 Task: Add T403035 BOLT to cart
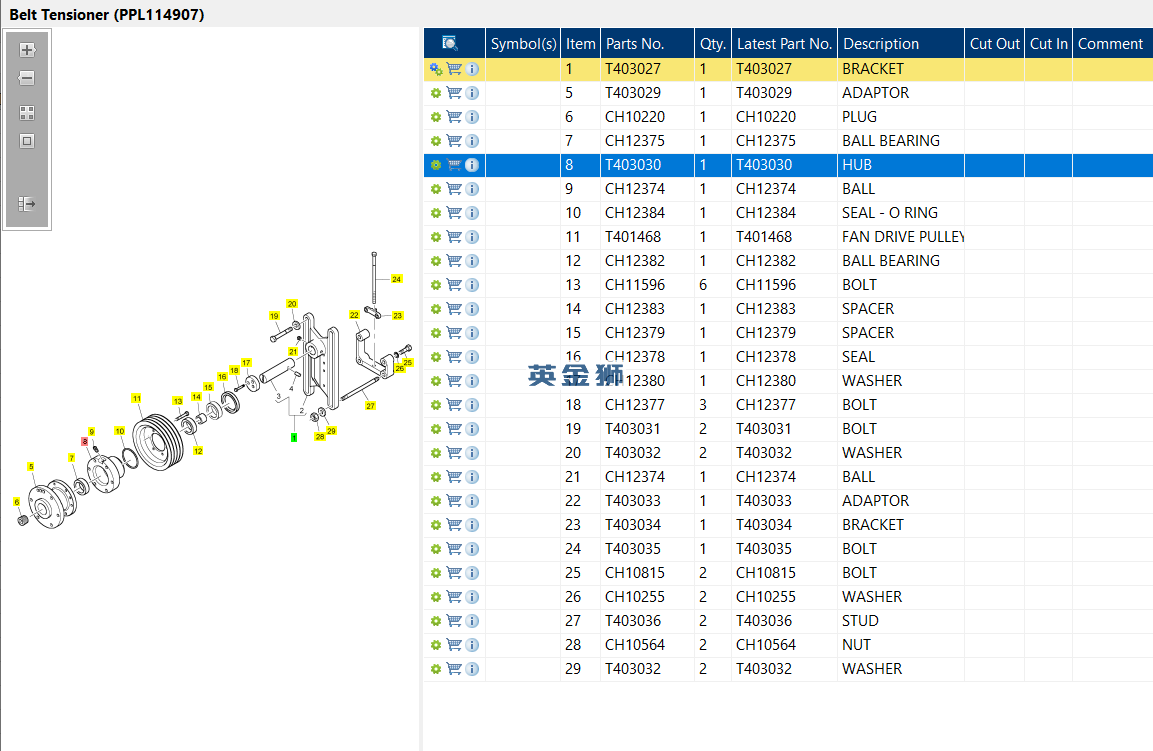[454, 549]
